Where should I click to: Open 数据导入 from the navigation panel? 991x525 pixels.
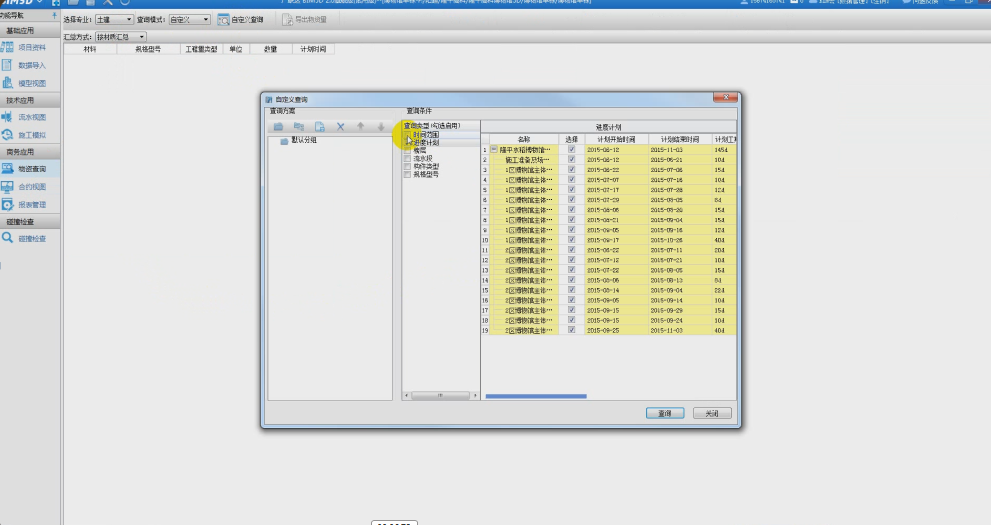[x=31, y=65]
